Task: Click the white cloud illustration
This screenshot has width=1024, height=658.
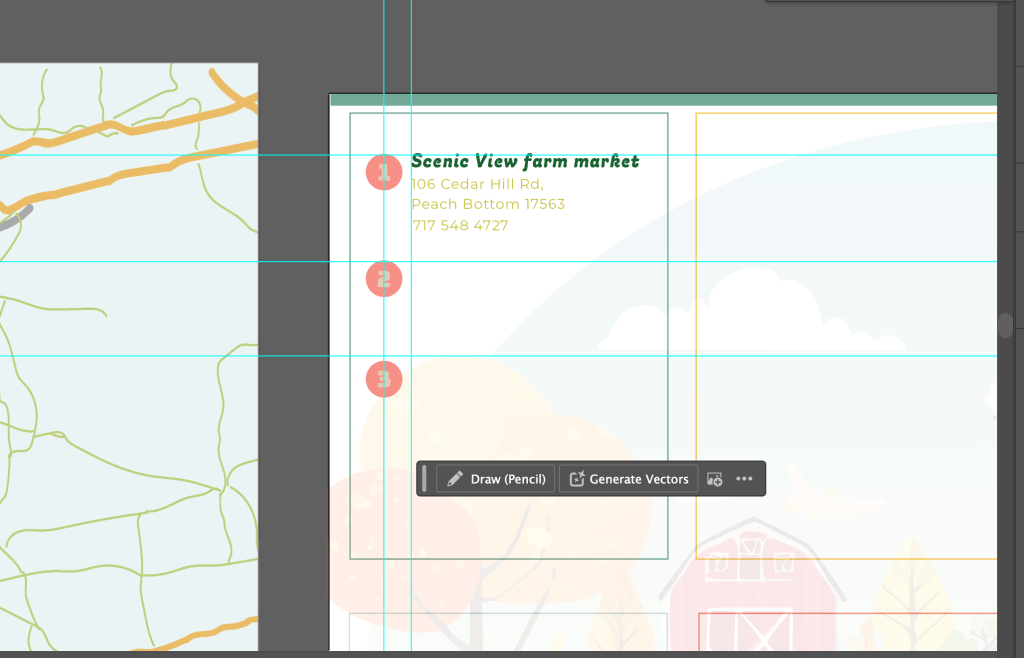Action: coord(760,310)
